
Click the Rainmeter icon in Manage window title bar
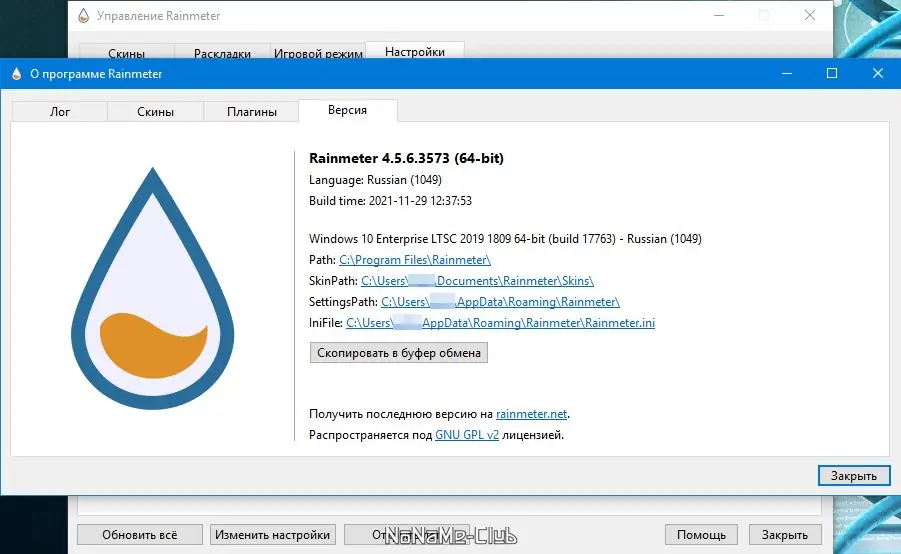tap(84, 16)
